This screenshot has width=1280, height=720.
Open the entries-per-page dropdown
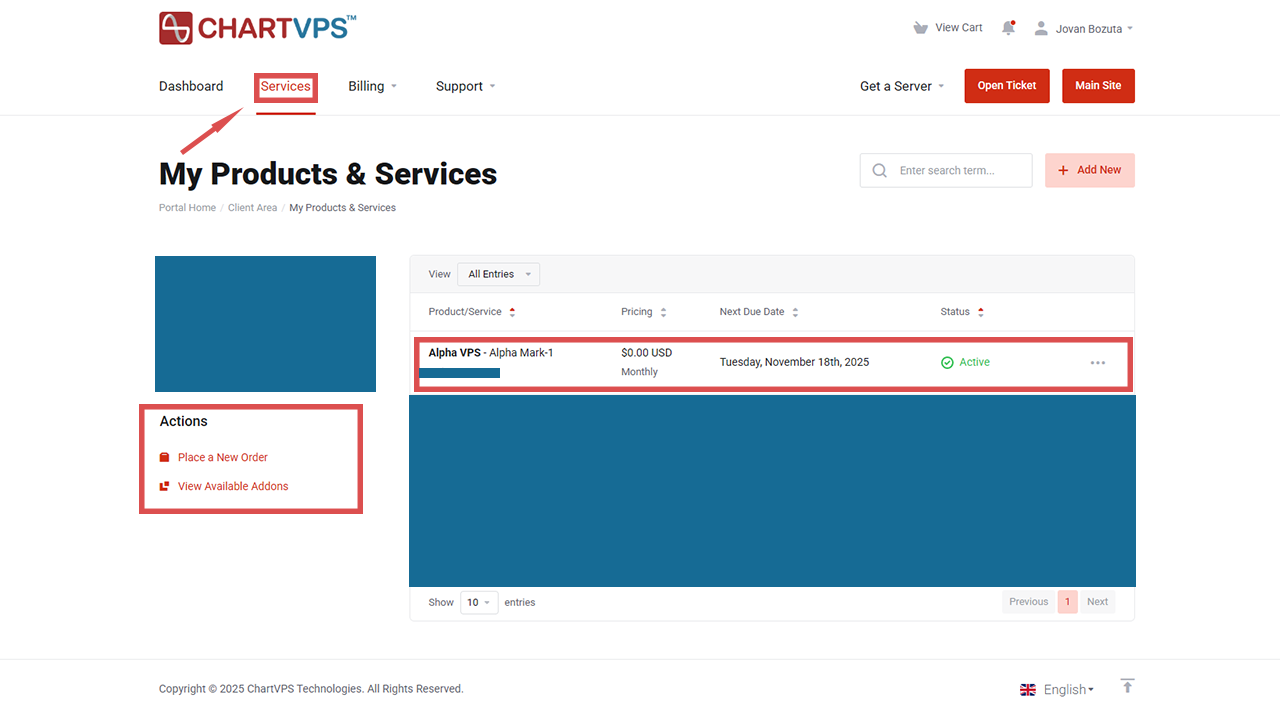[479, 603]
